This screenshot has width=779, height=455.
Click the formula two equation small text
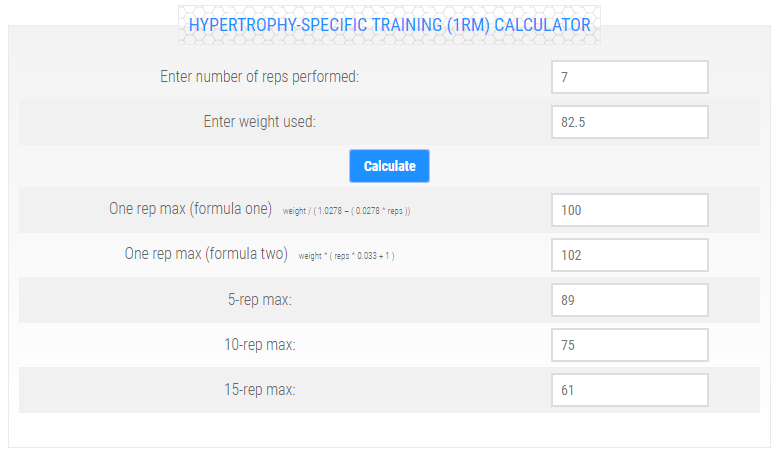(346, 256)
